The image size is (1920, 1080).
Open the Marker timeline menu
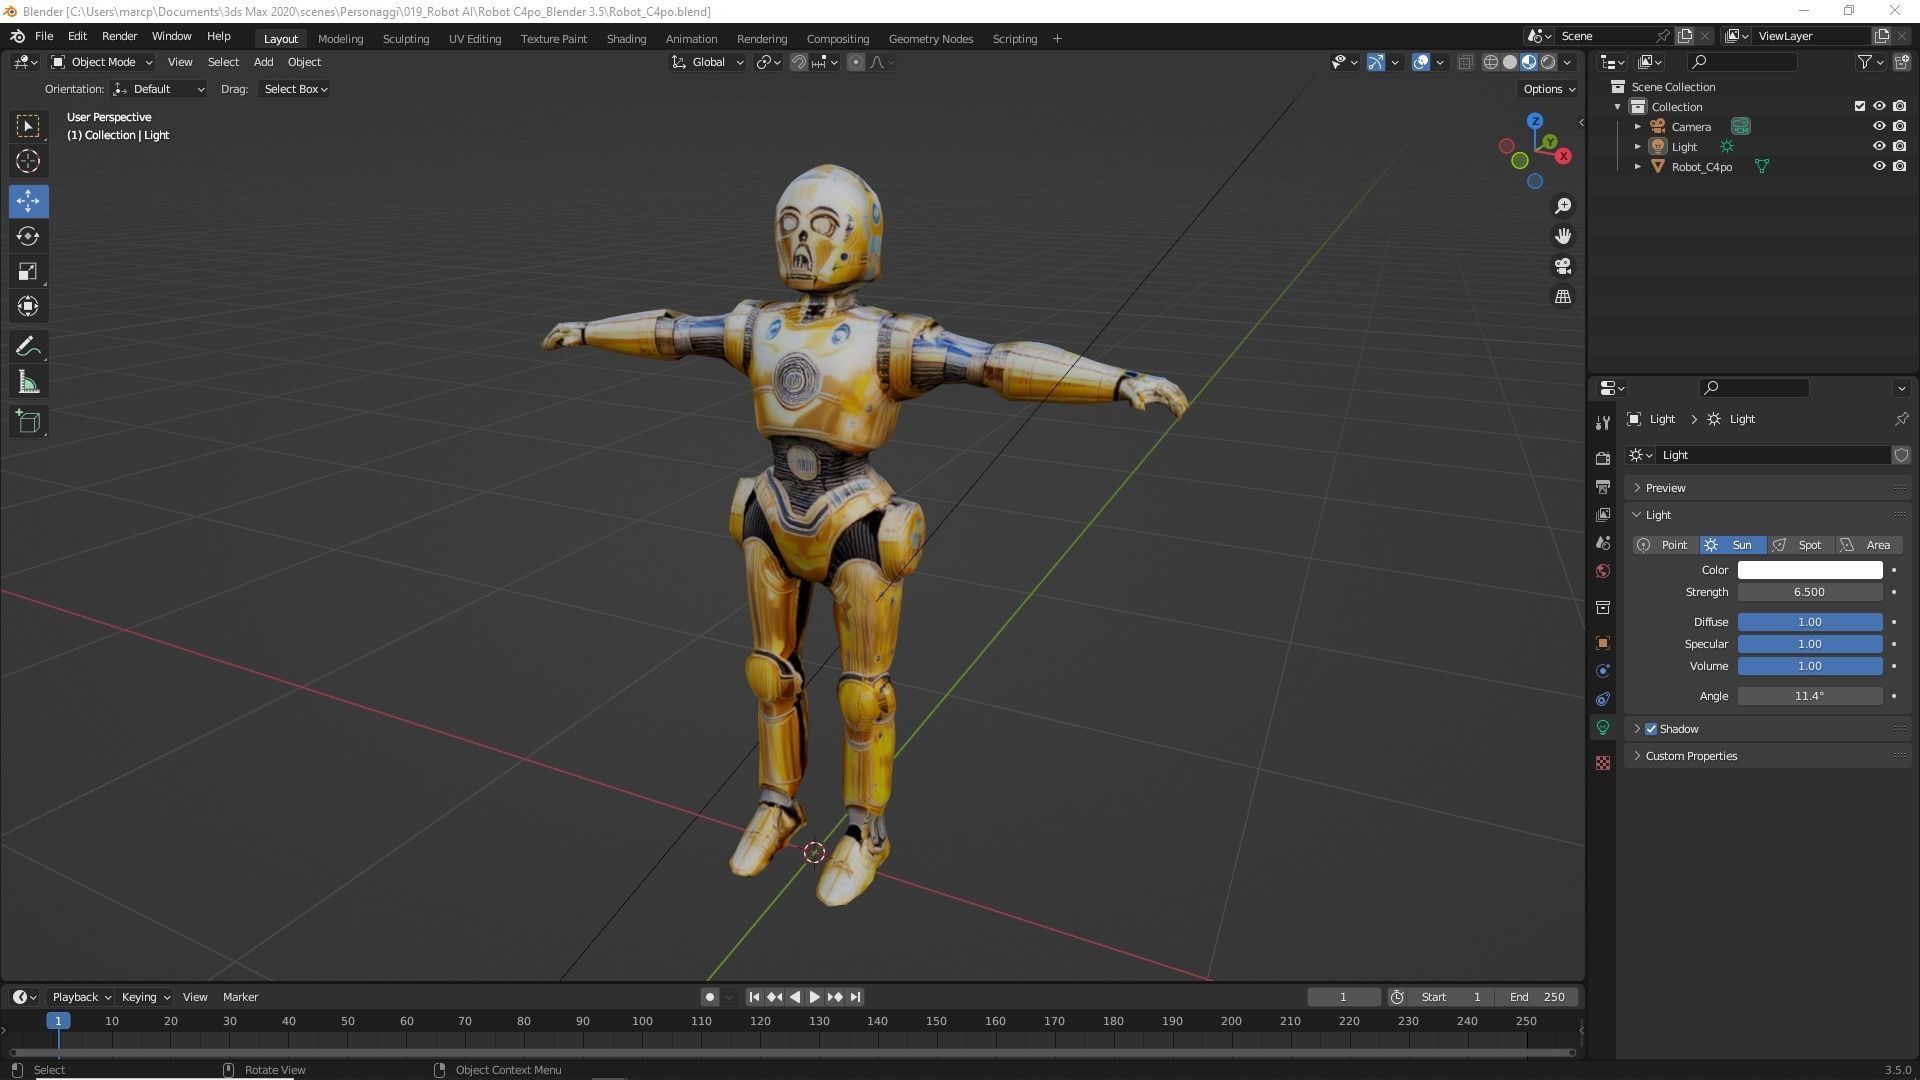(x=240, y=997)
